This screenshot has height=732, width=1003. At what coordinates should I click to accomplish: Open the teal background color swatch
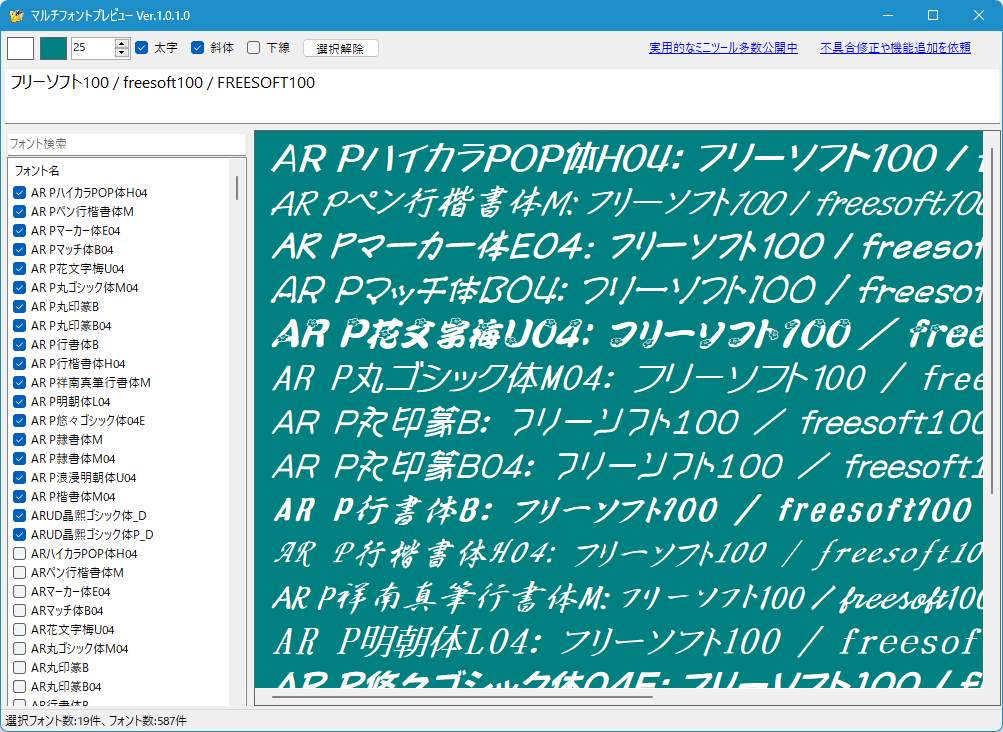[x=53, y=49]
